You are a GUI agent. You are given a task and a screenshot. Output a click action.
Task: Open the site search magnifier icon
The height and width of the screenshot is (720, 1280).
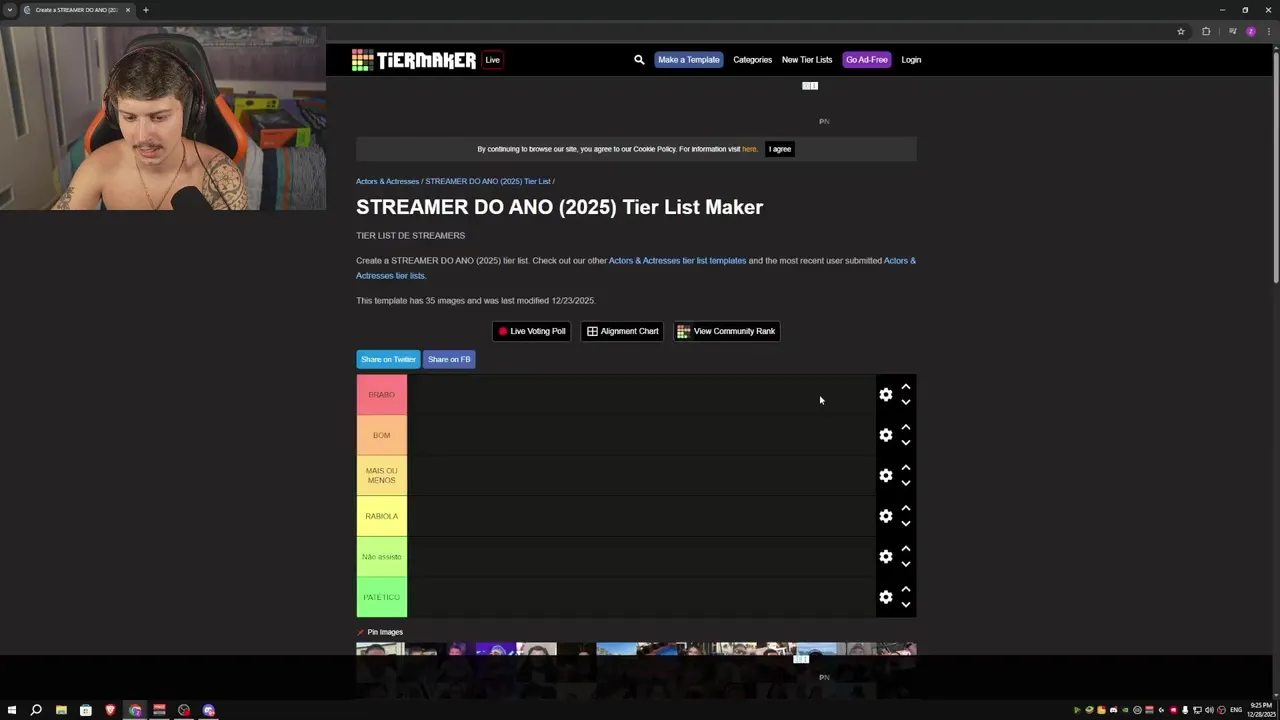click(639, 60)
